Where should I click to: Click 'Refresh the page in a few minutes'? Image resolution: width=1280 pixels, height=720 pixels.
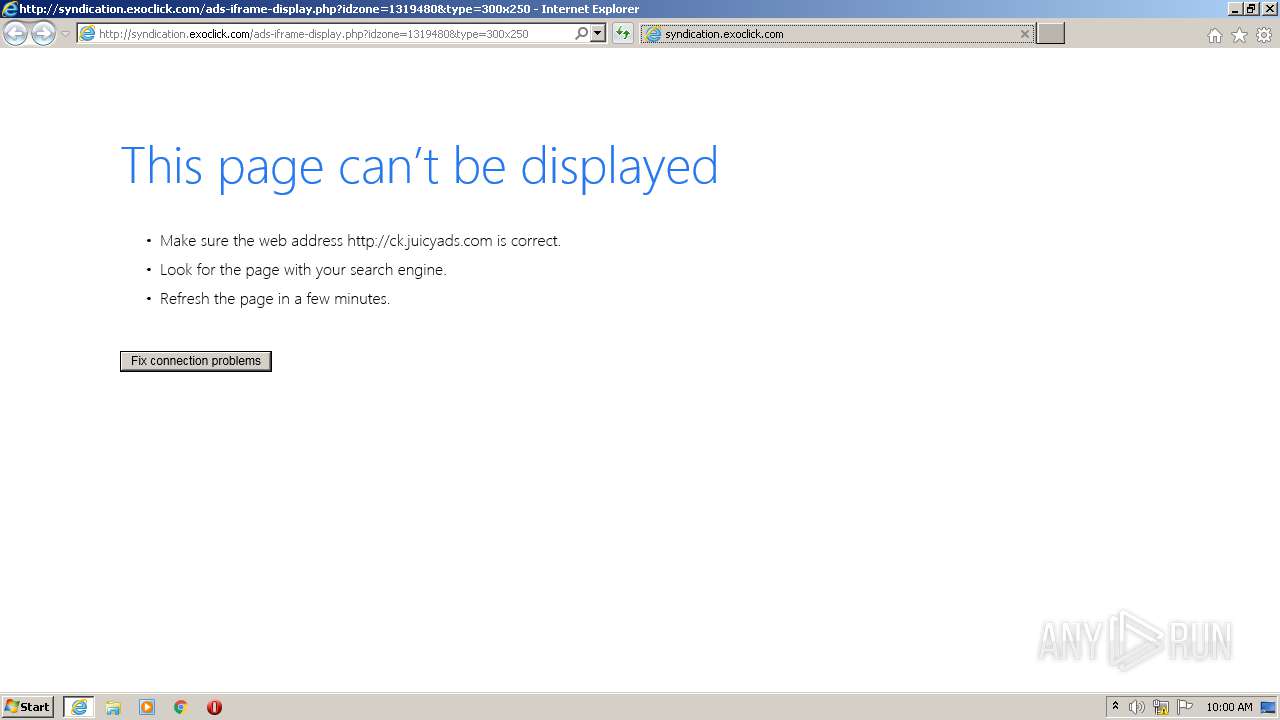[275, 299]
